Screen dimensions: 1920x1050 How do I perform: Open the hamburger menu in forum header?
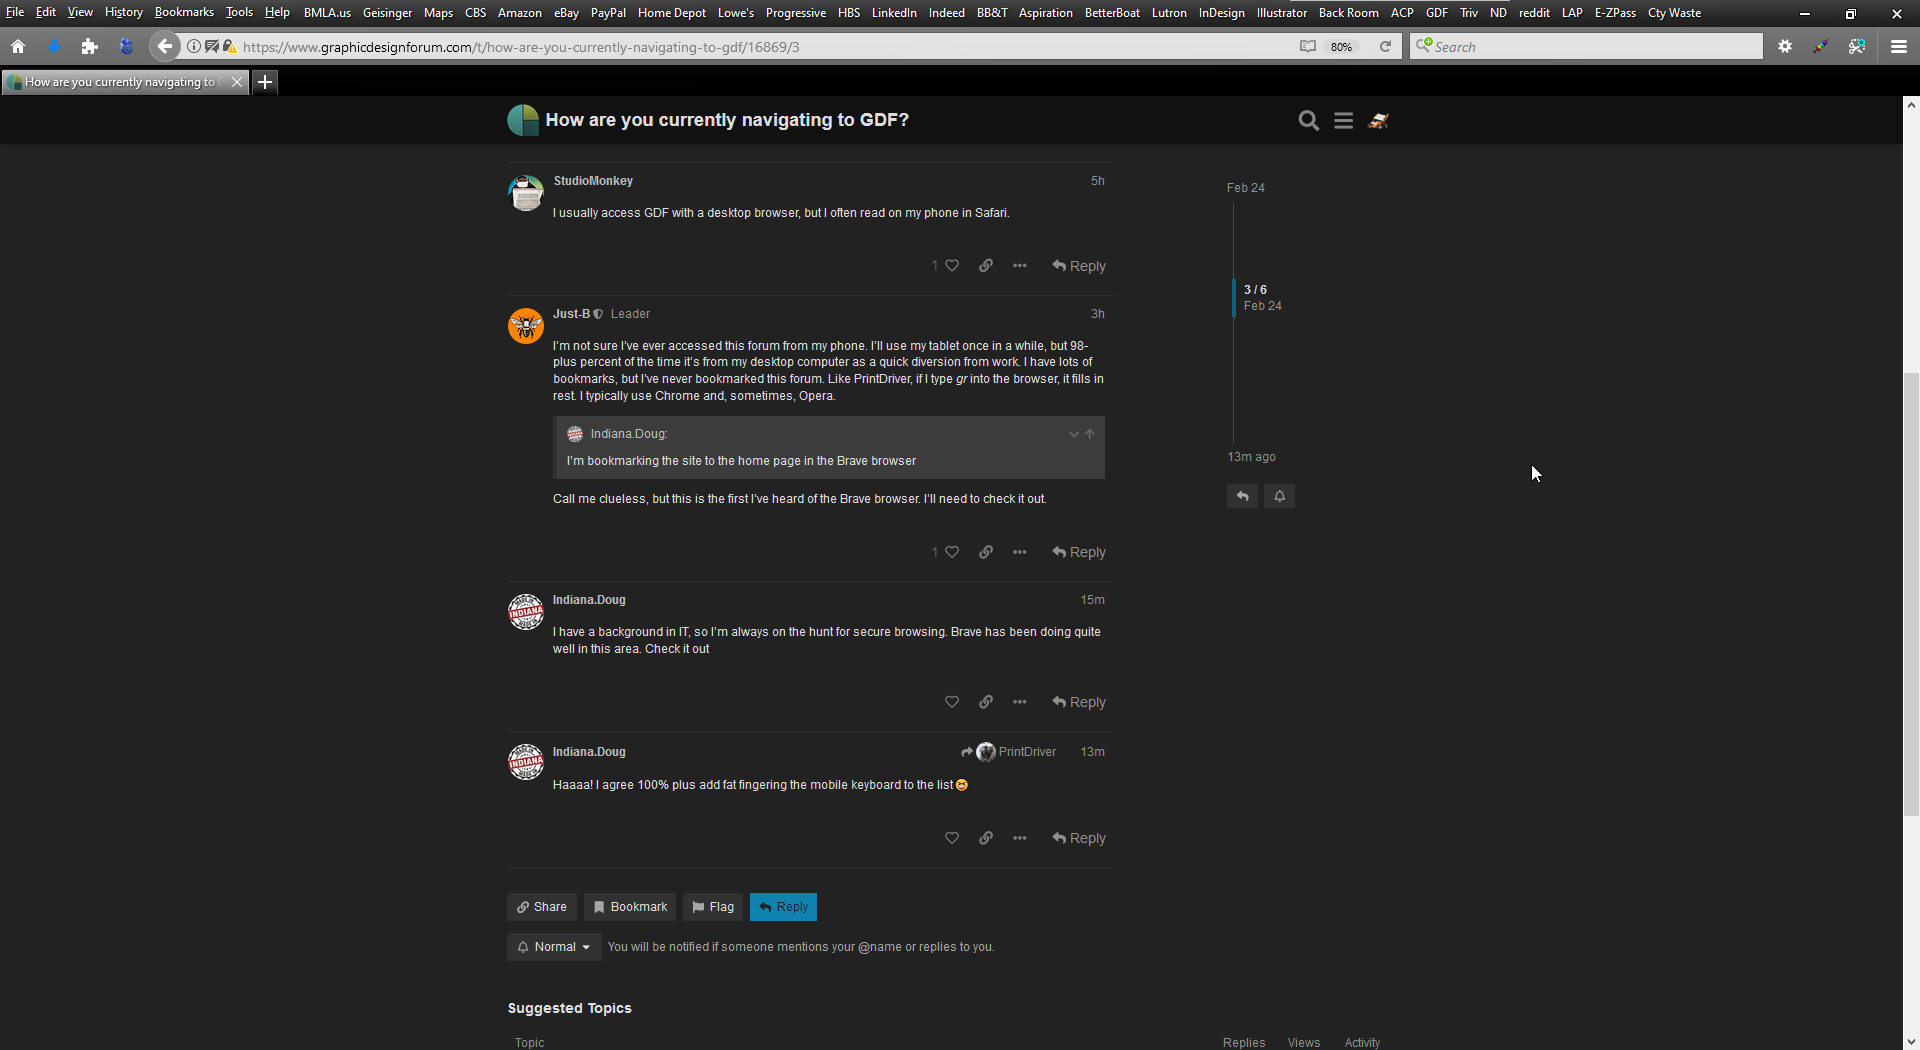[x=1343, y=120]
